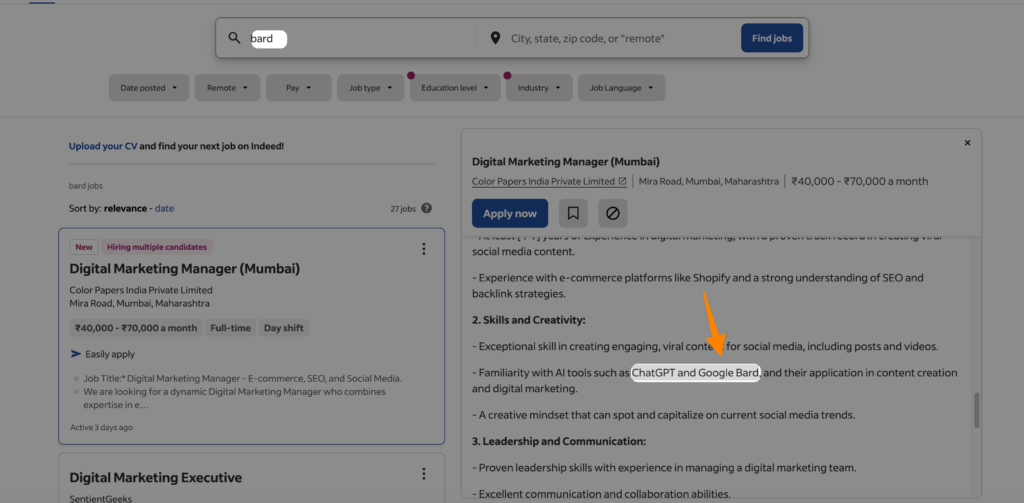The image size is (1024, 503).
Task: Click the Upload your CV link
Action: pos(103,146)
